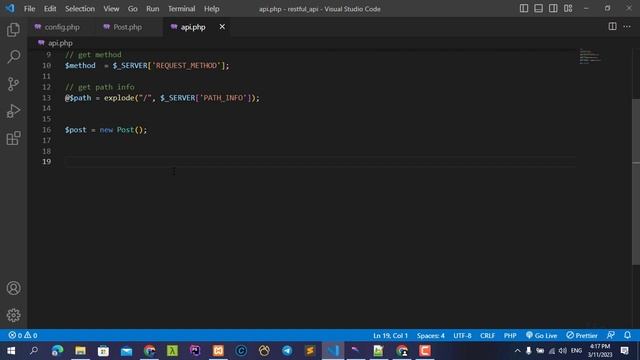
Task: Open the View menu
Action: click(x=111, y=9)
